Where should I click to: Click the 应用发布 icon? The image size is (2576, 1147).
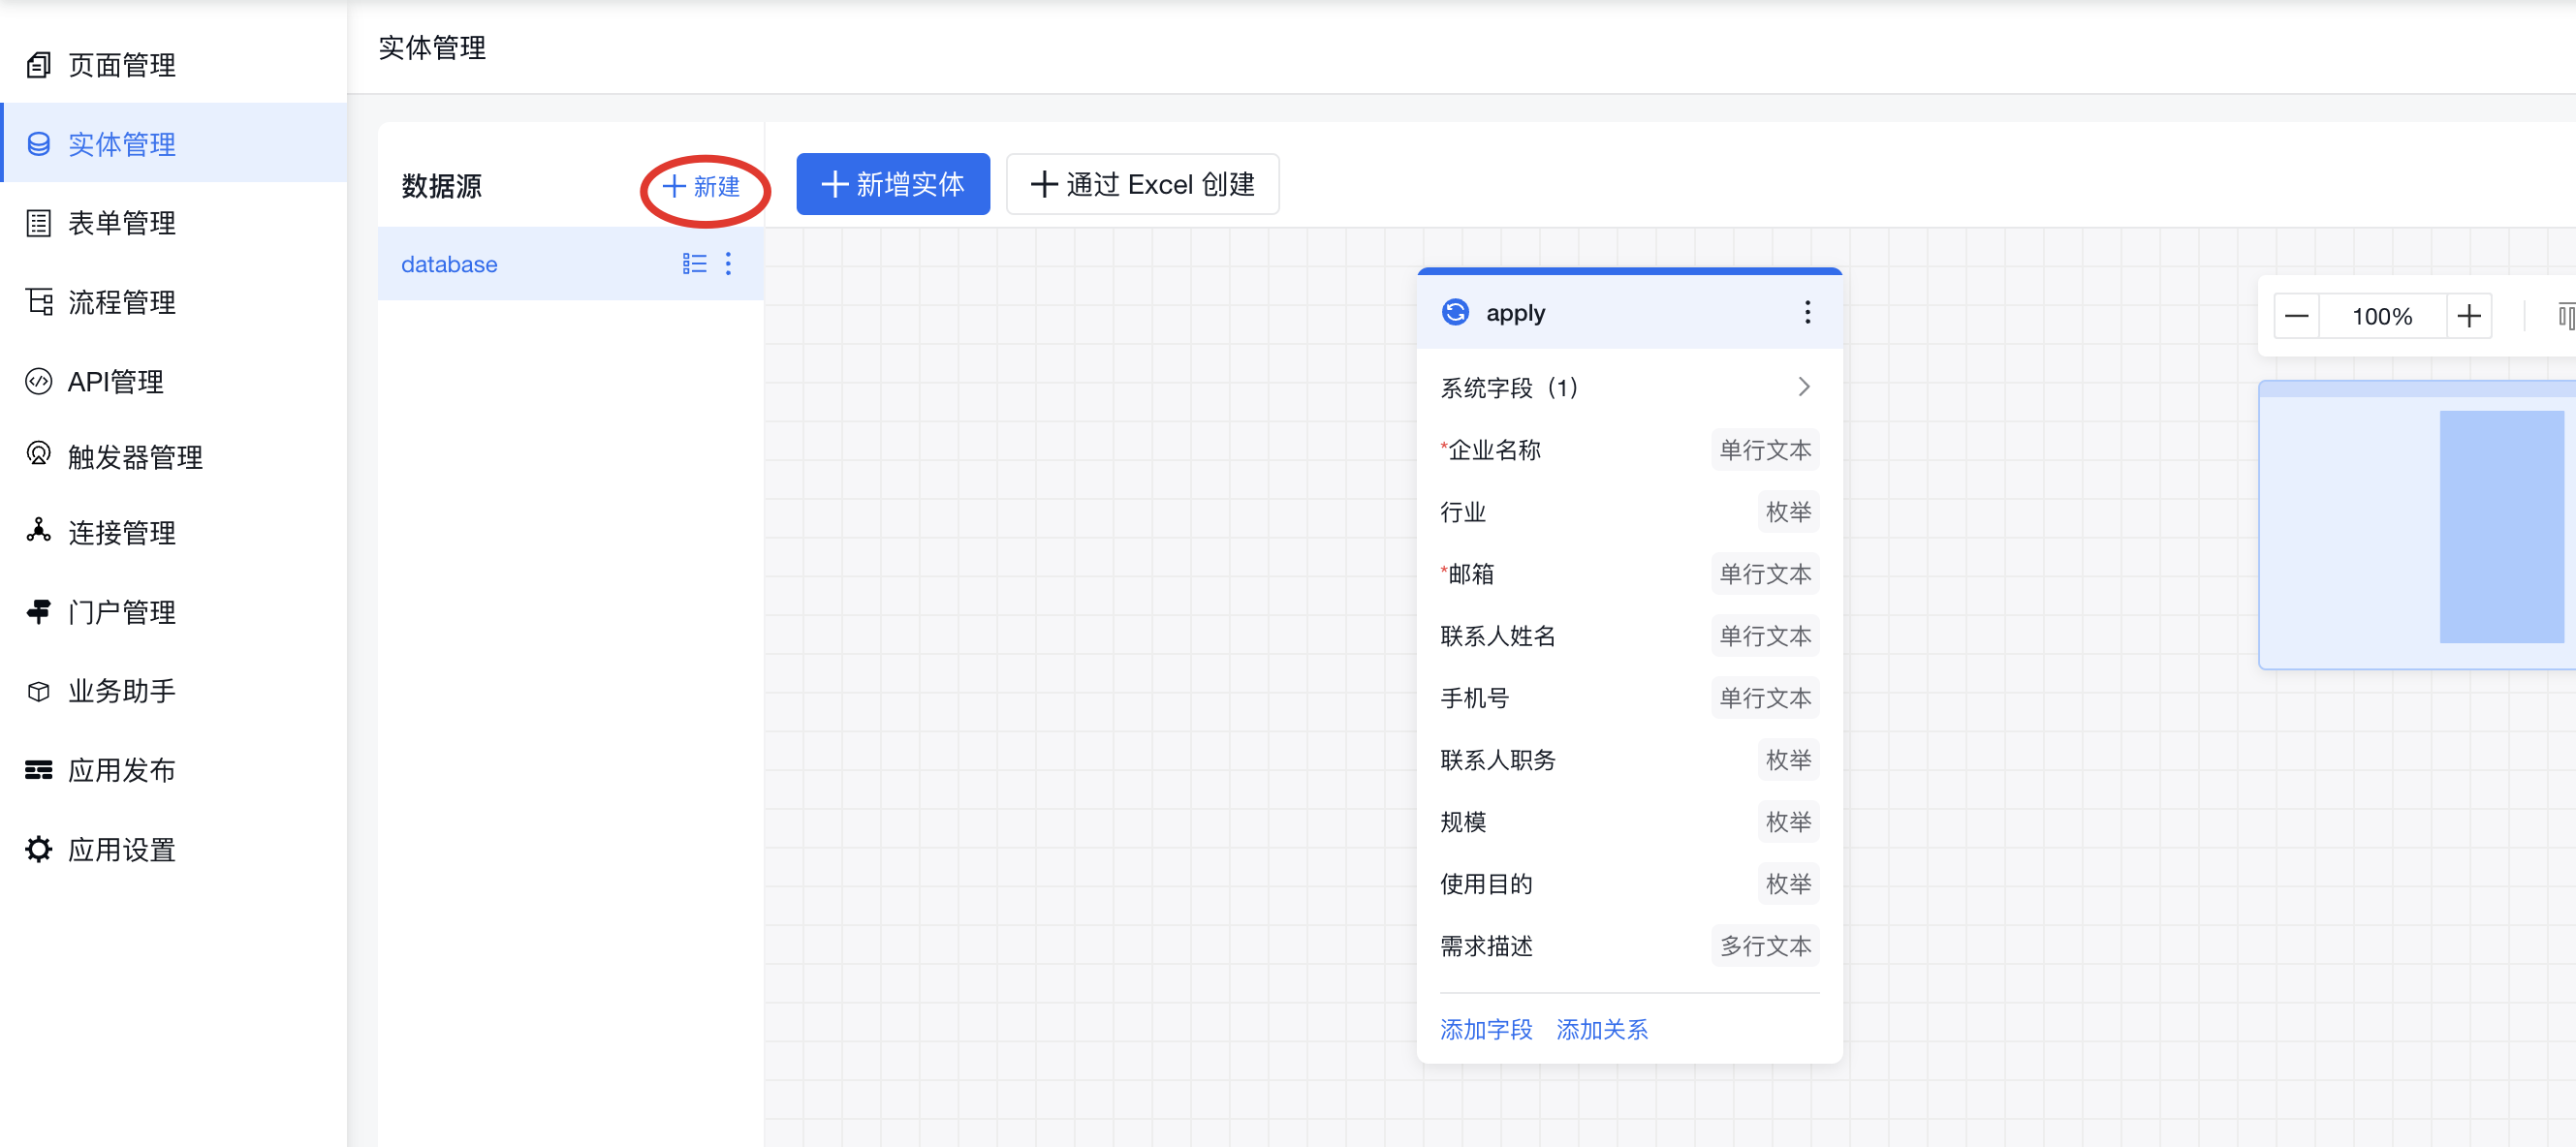38,769
